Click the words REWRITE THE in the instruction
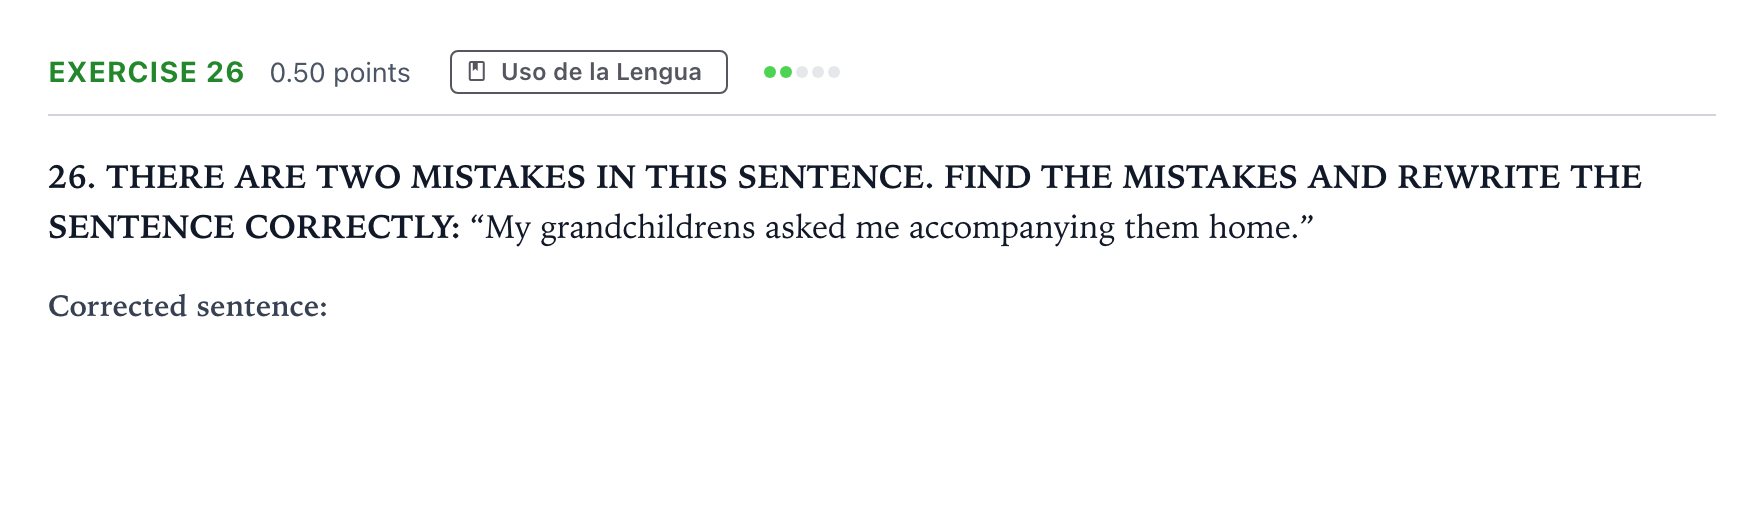Viewport: 1764px width, 510px height. tap(1519, 177)
